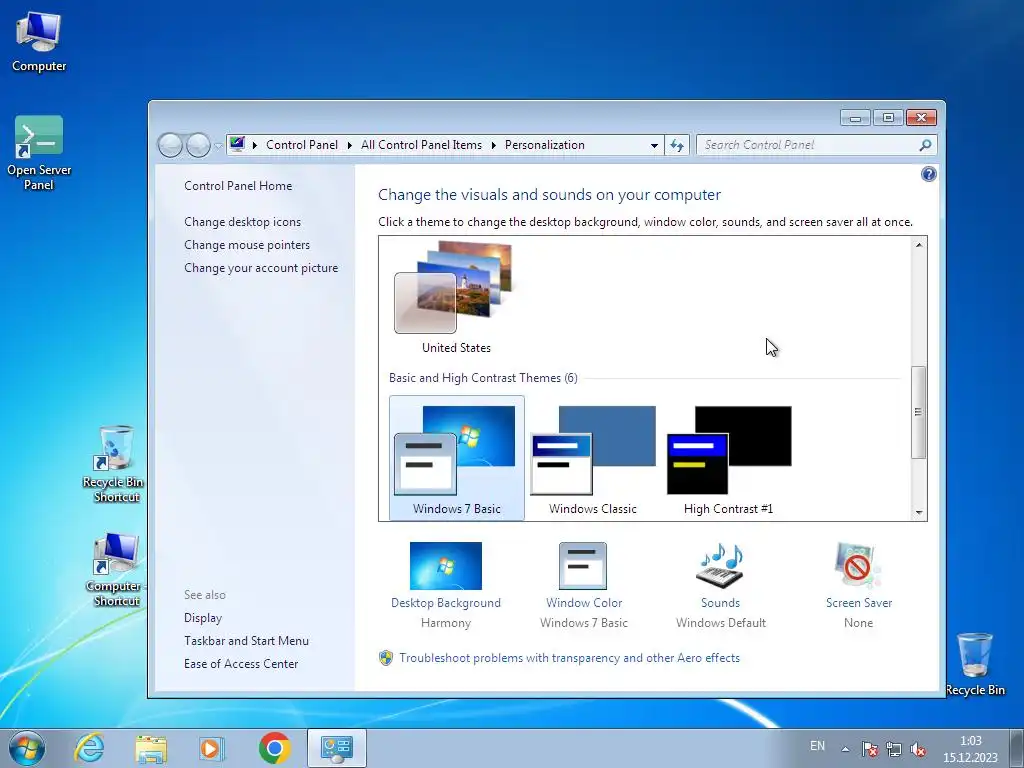Screen dimensions: 1024x768
Task: Open the Computer desktop icon
Action: click(39, 41)
